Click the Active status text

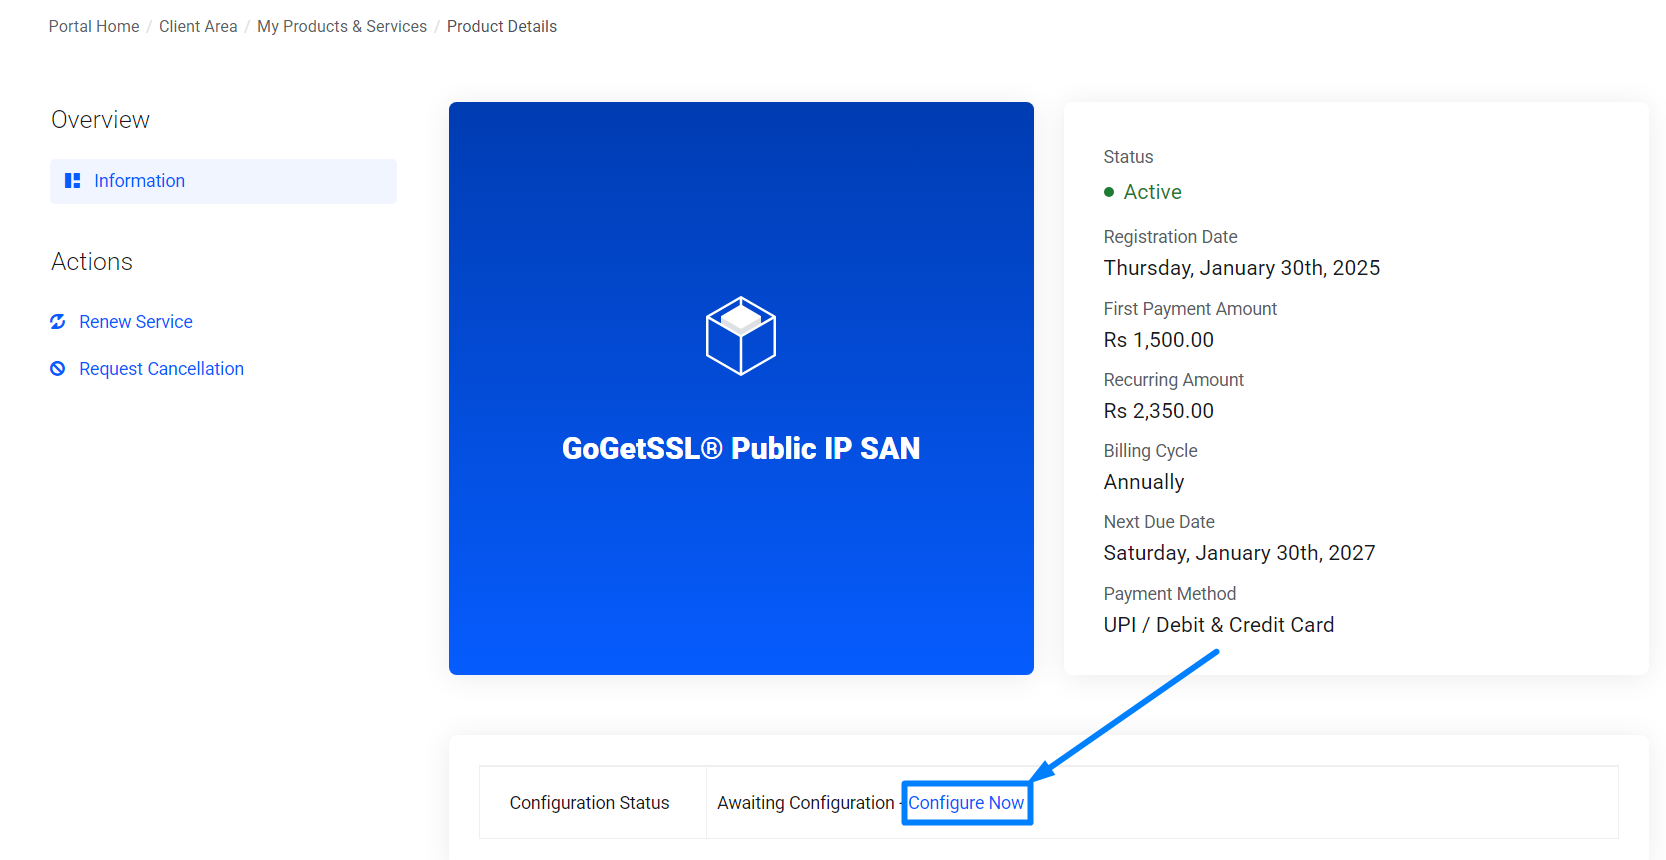tap(1152, 192)
